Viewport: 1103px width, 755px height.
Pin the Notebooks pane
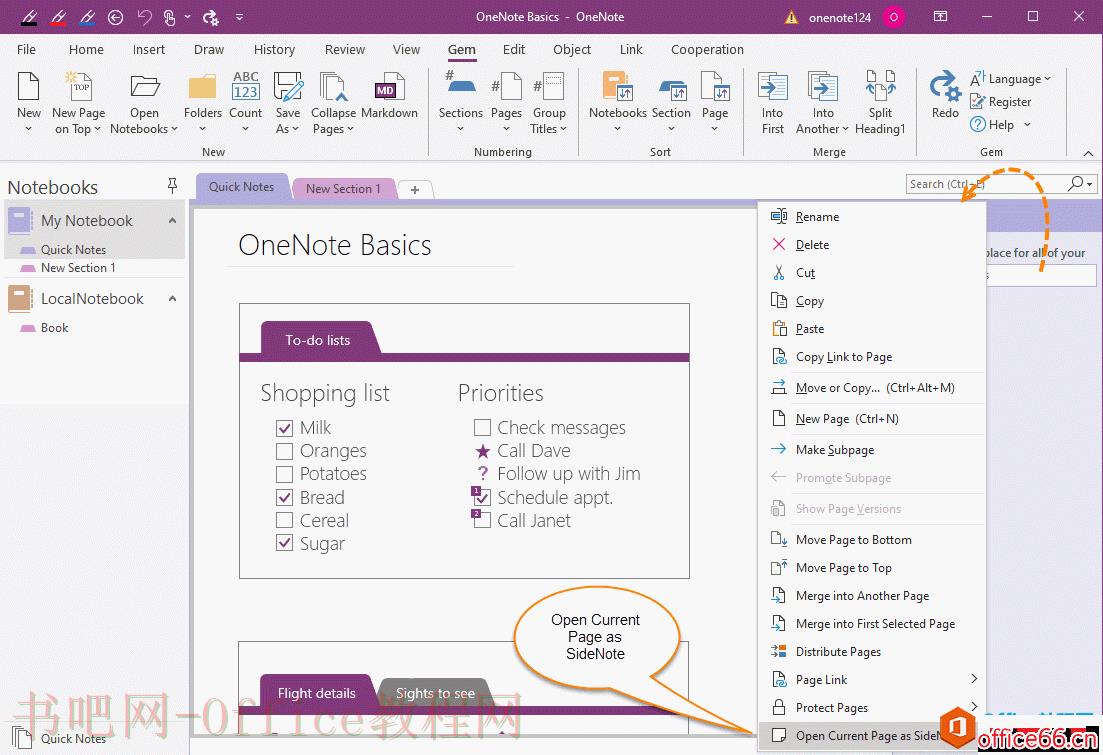(x=172, y=186)
